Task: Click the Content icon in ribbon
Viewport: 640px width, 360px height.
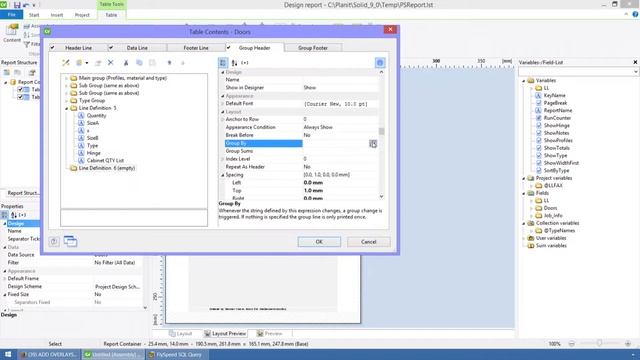Action: (12, 33)
